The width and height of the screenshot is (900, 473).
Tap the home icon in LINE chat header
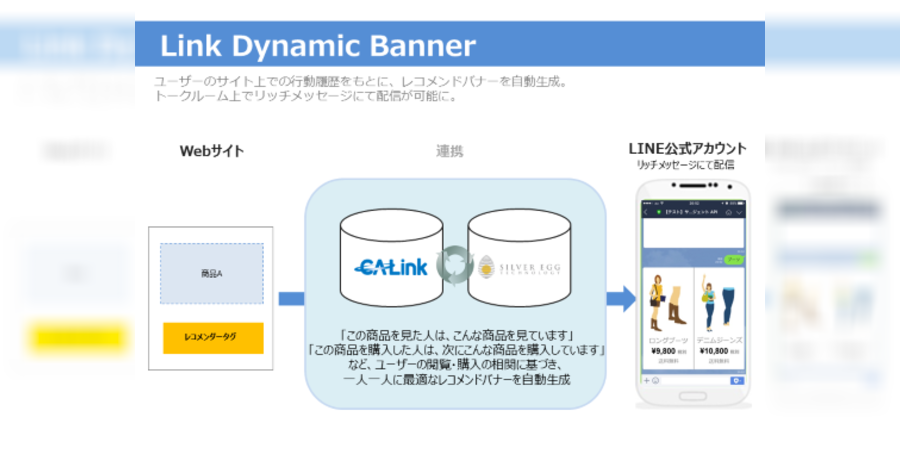click(728, 212)
